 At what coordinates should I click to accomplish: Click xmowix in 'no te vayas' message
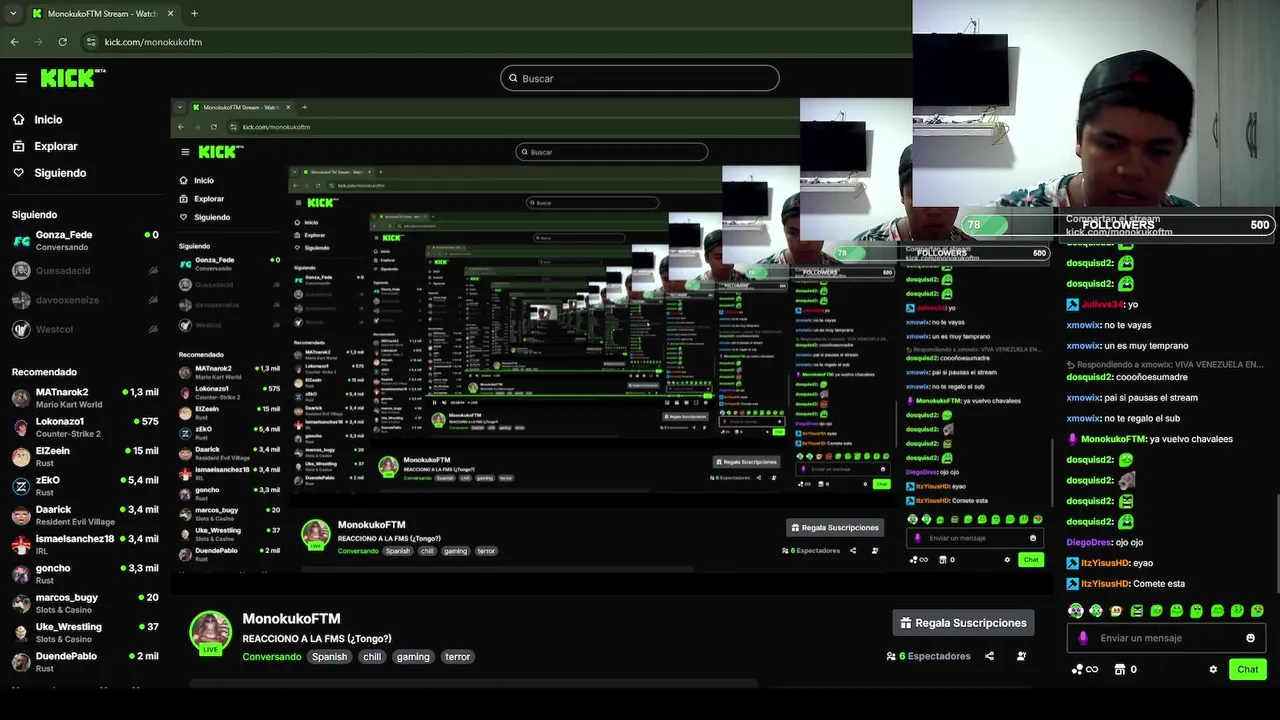1083,325
